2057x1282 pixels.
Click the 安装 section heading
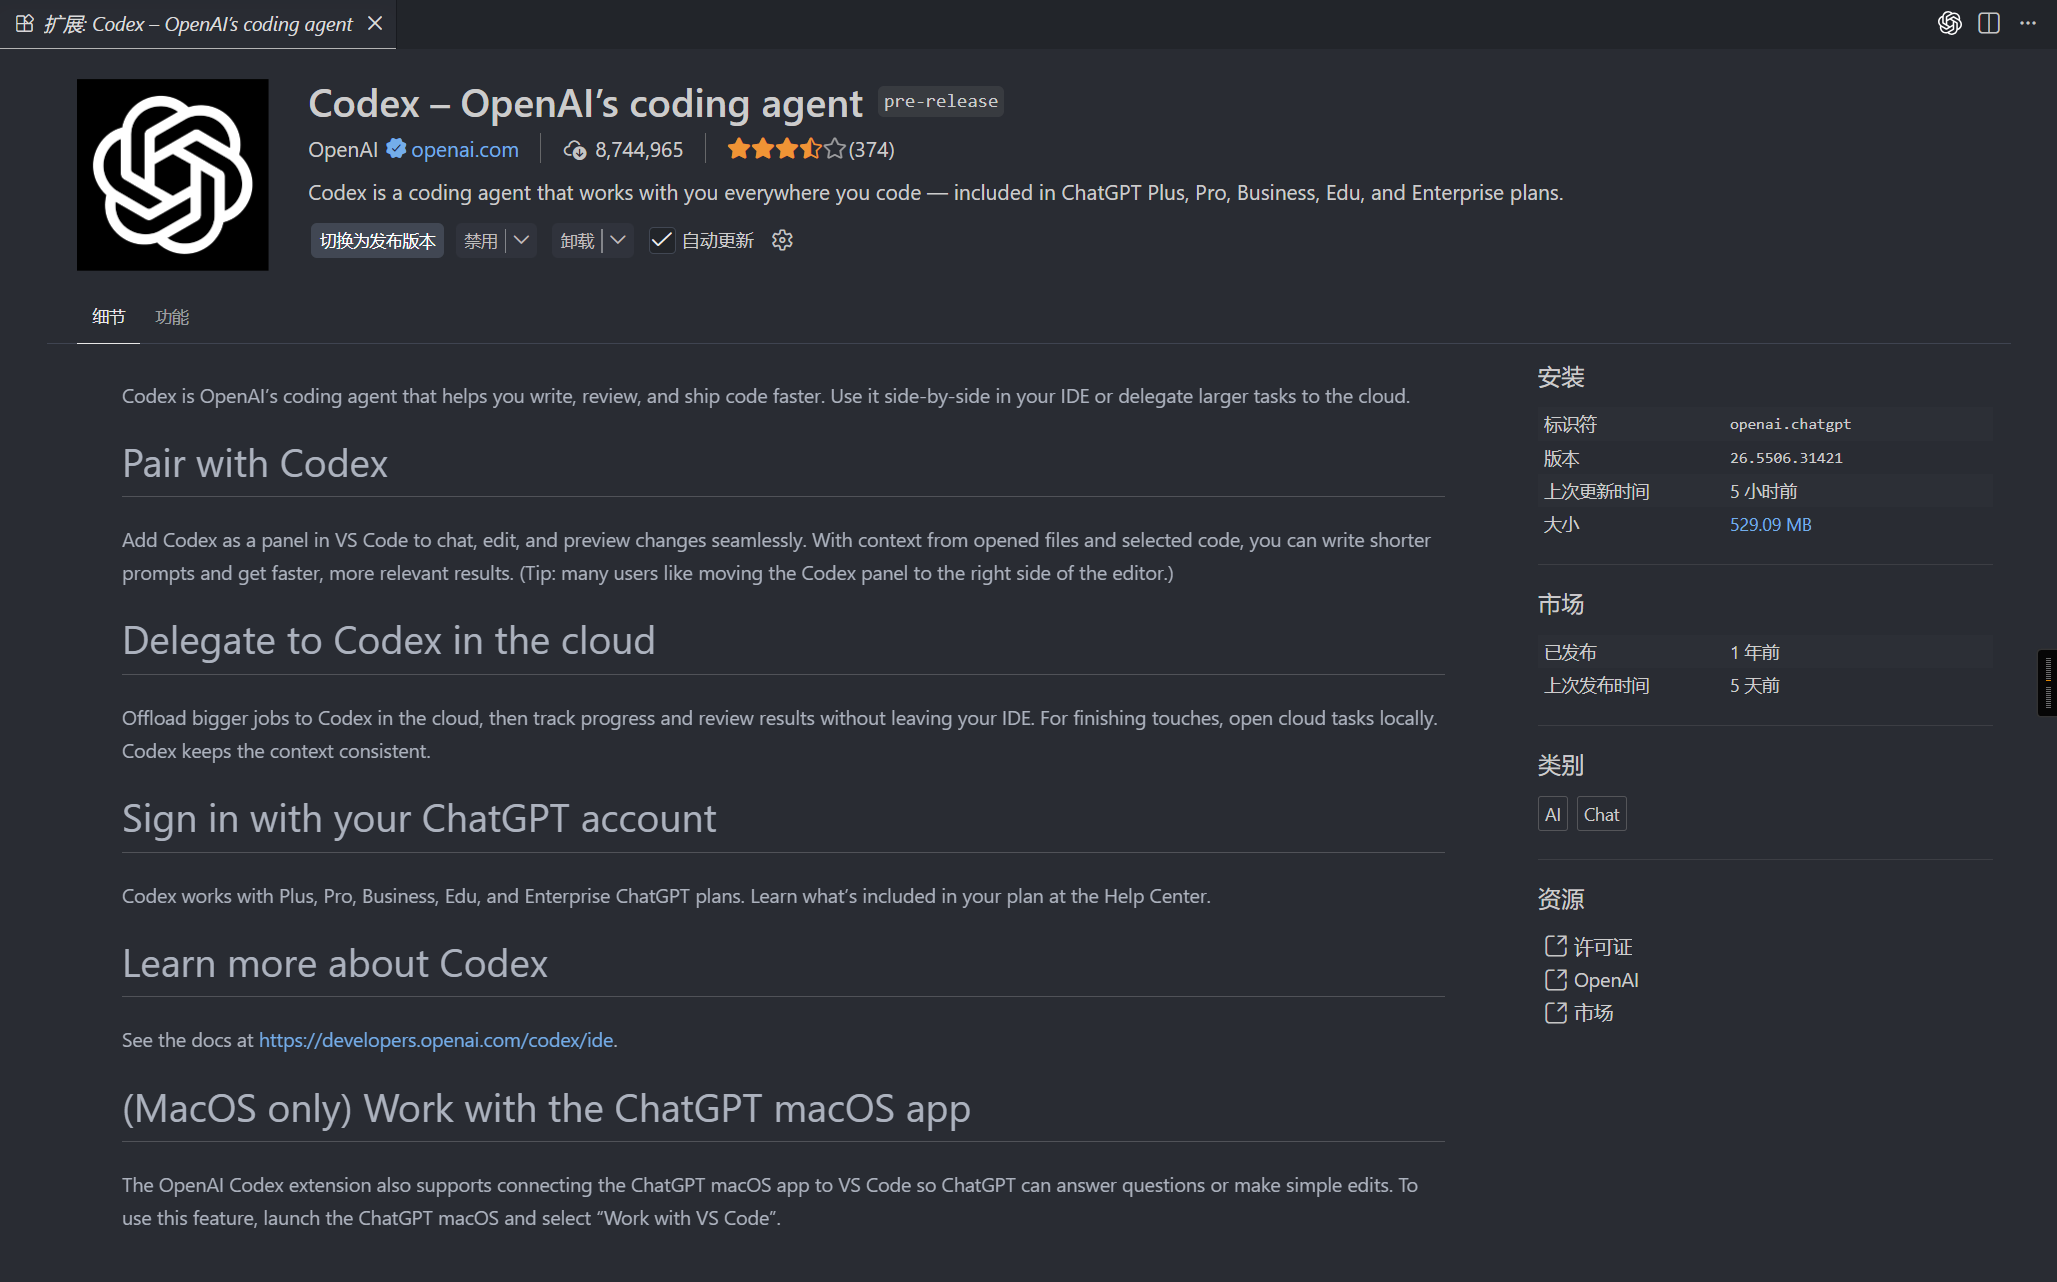(1561, 377)
